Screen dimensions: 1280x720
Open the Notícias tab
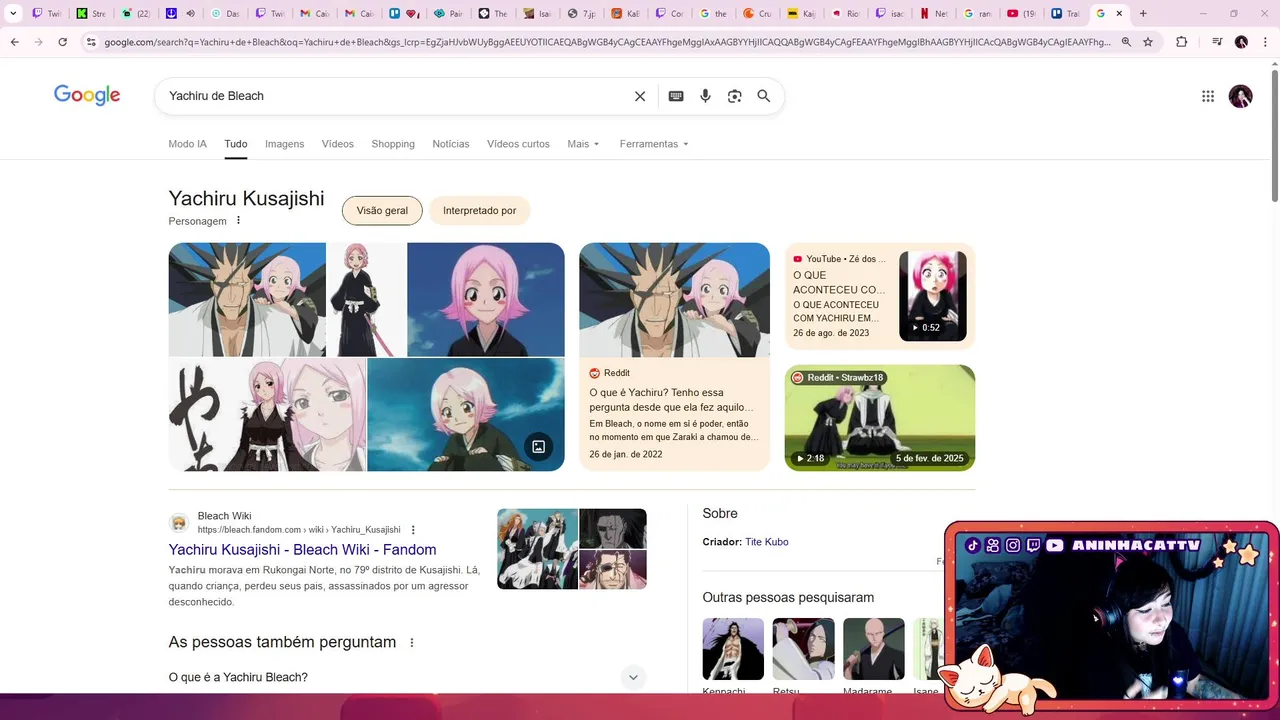(x=451, y=144)
